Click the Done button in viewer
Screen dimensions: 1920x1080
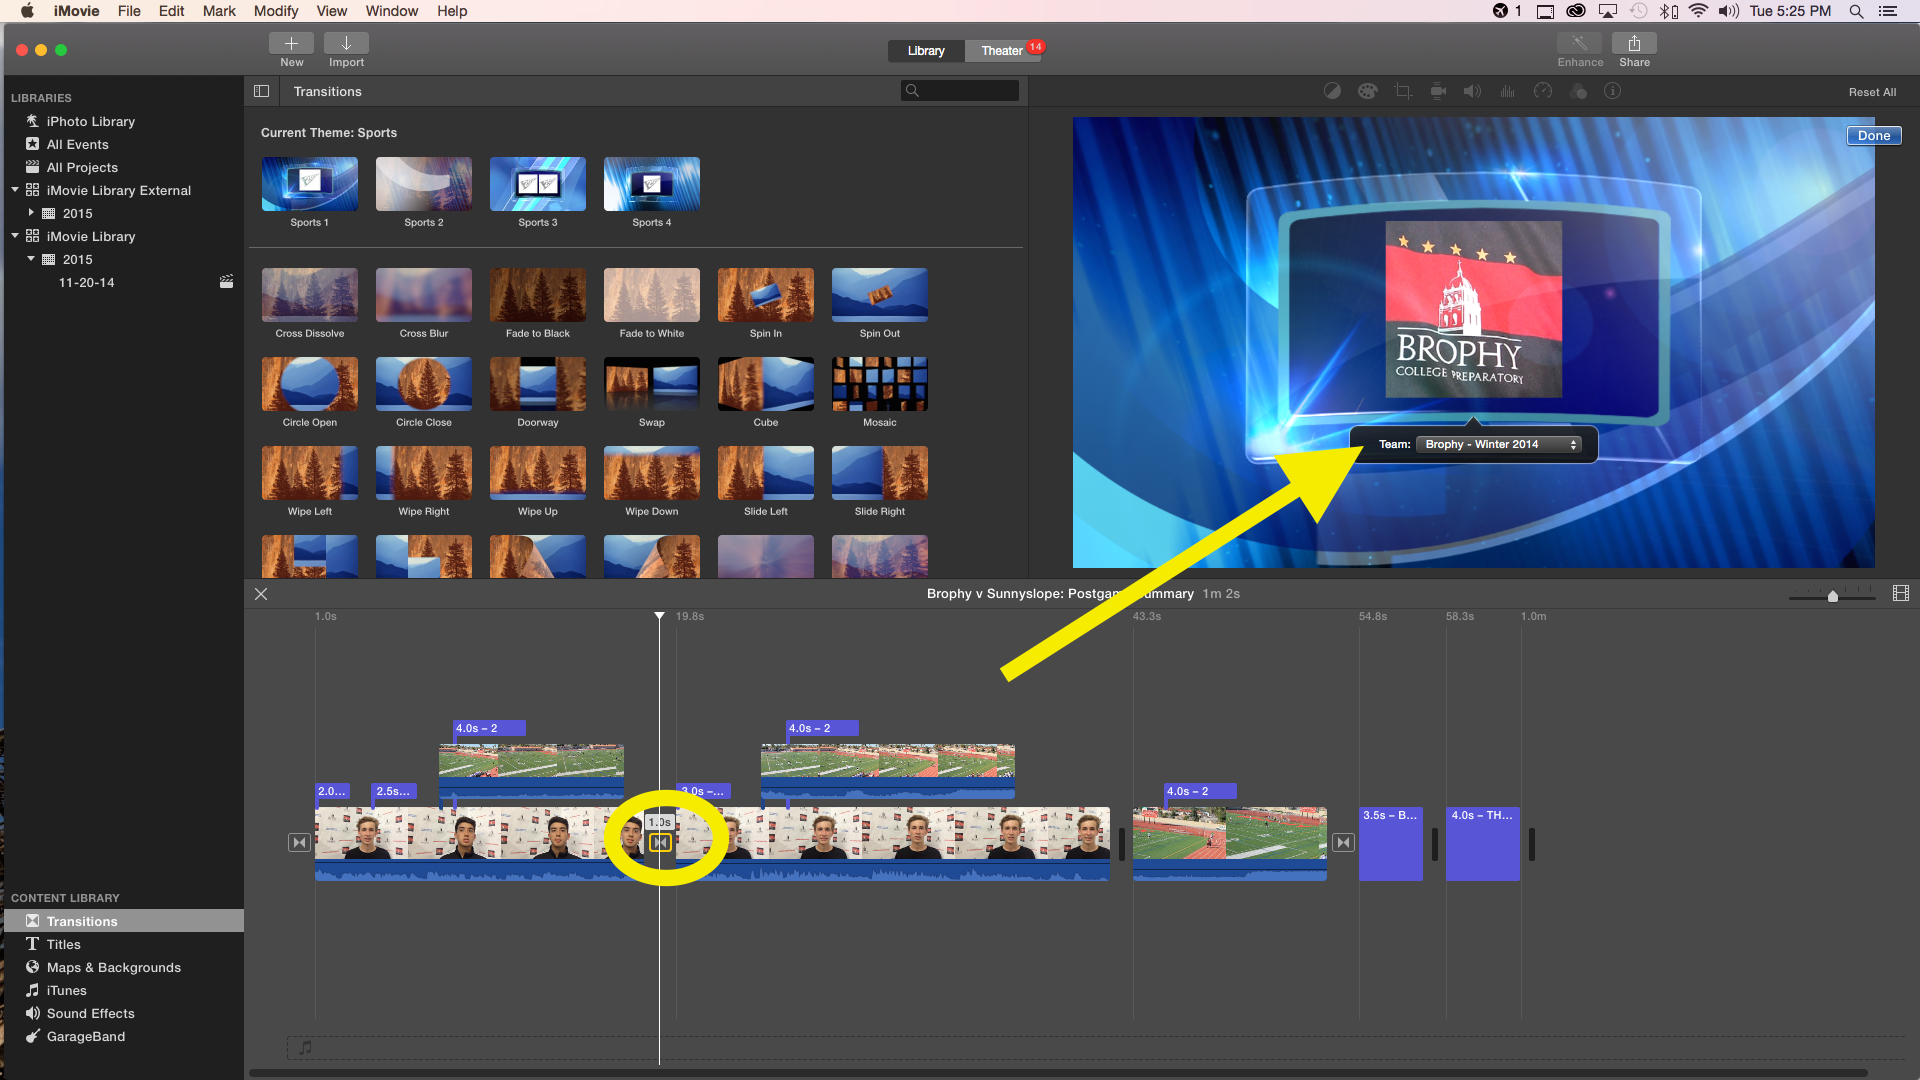pos(1873,136)
